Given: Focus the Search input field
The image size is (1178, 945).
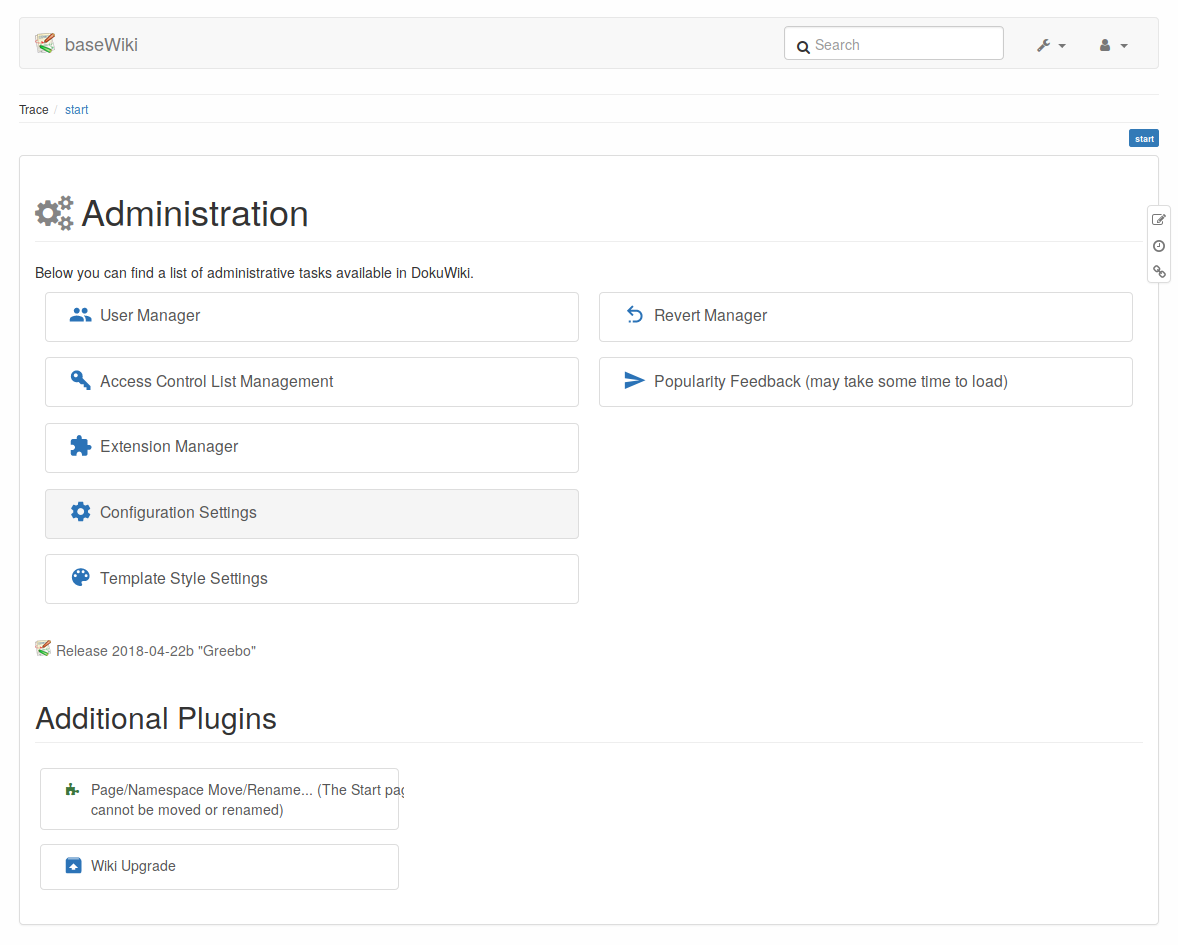Looking at the screenshot, I should click(900, 44).
